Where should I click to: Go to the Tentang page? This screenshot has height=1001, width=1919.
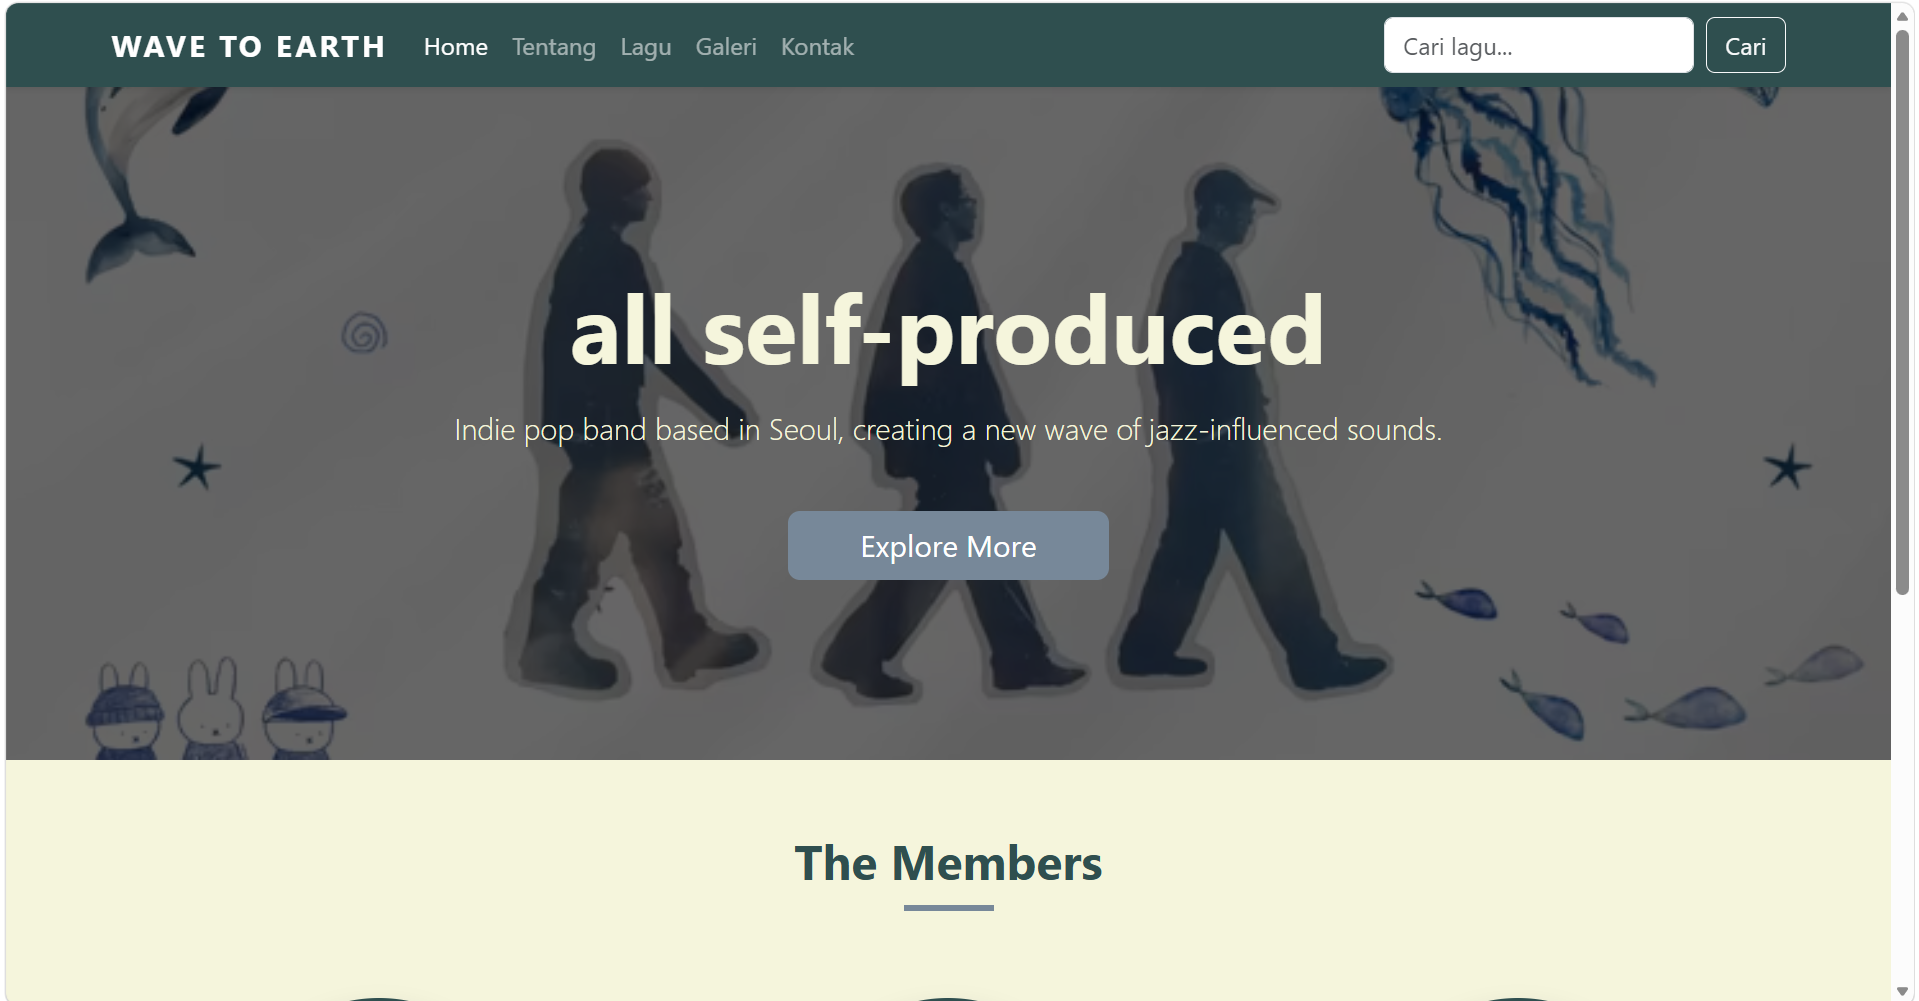click(554, 47)
